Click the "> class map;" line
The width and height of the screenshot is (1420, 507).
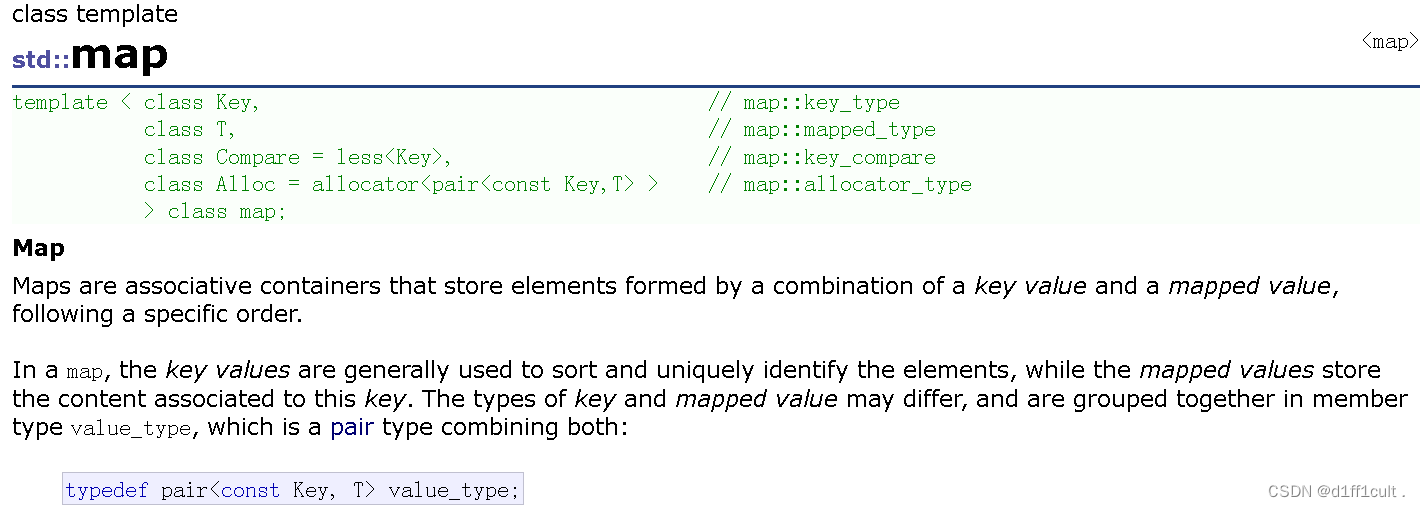click(215, 211)
